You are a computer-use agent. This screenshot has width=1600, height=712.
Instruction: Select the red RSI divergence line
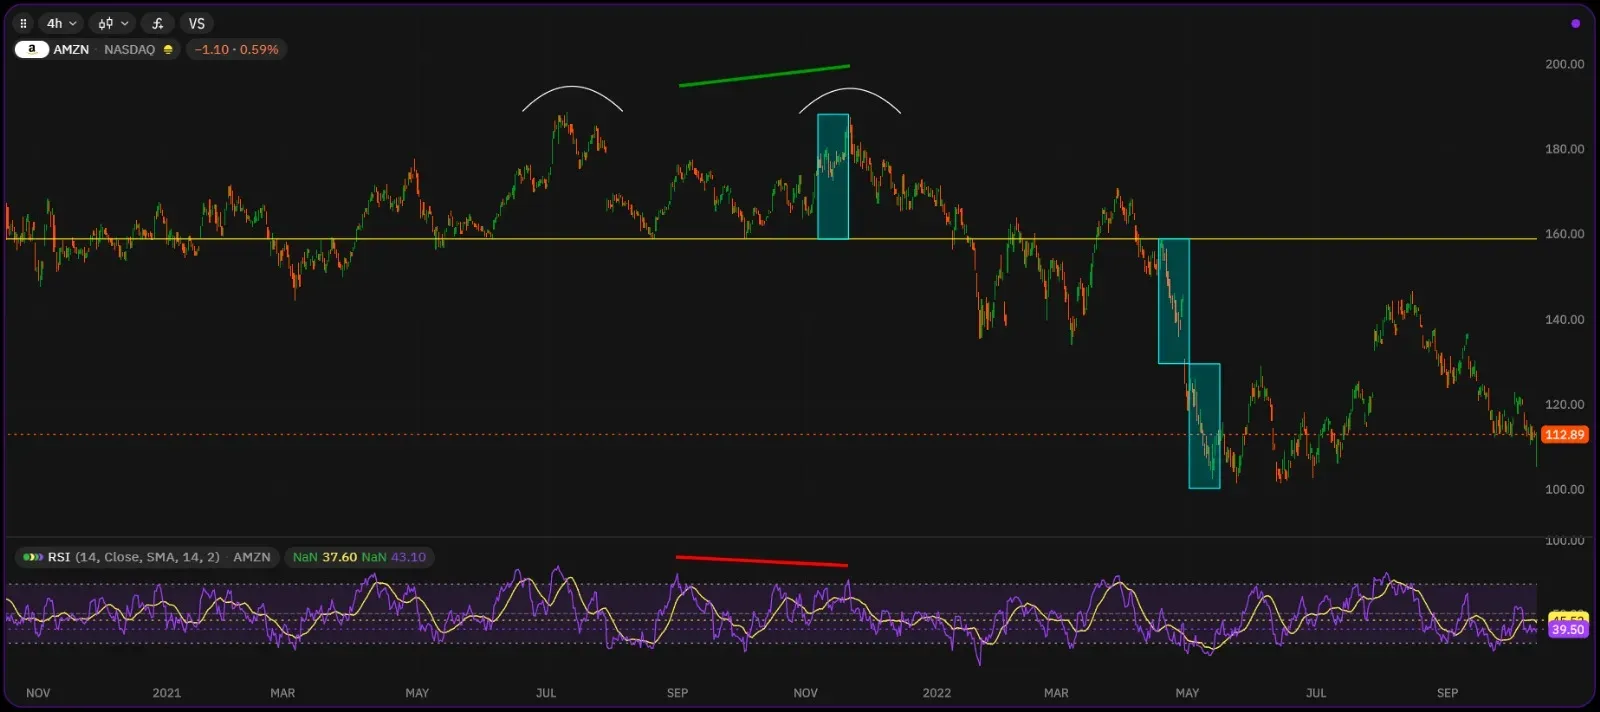[762, 561]
